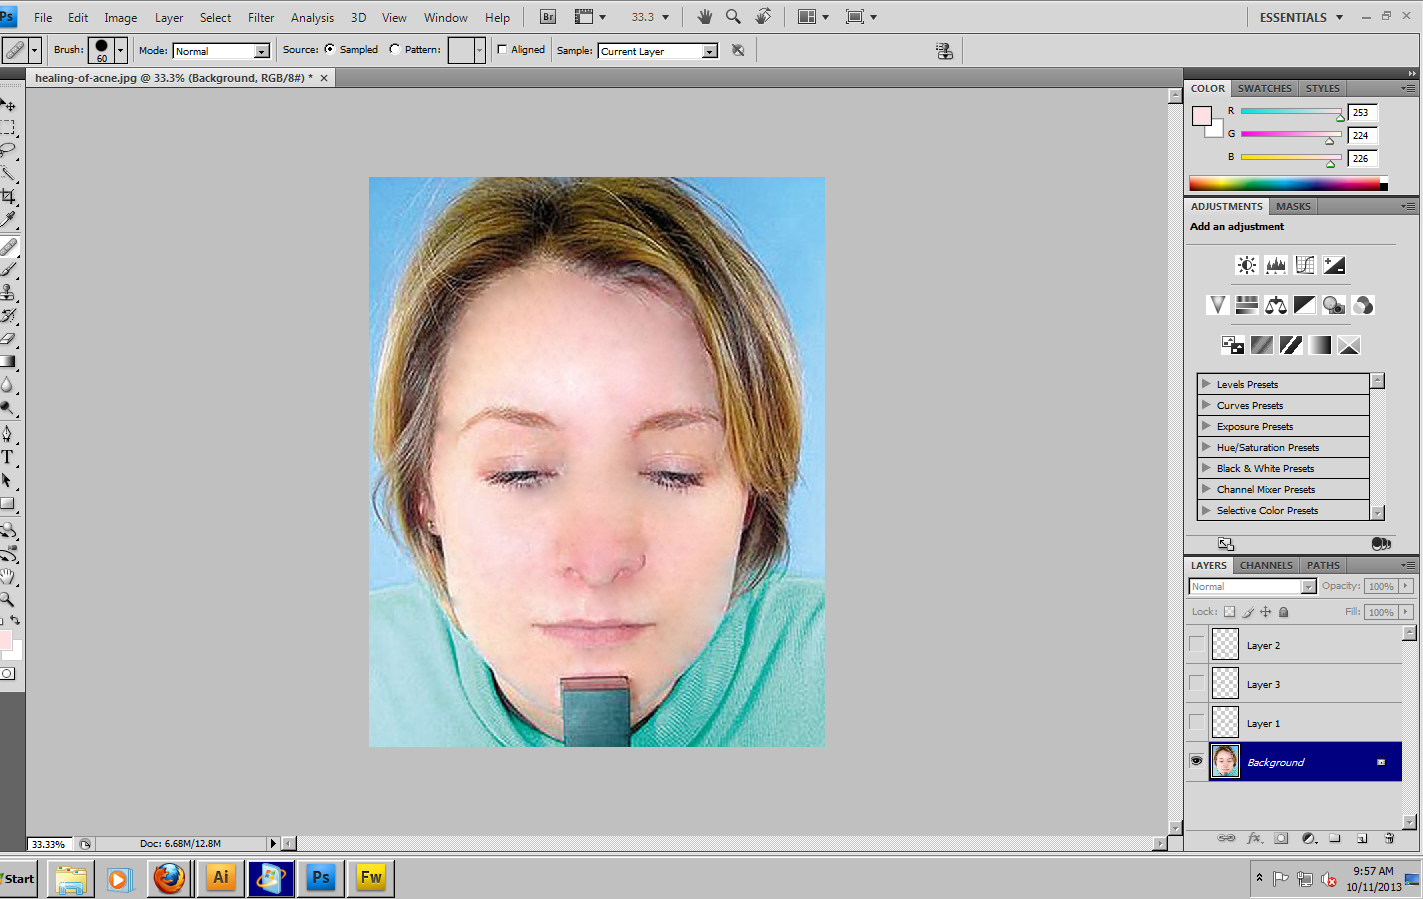Viewport: 1423px width, 899px height.
Task: Switch to the Channels tab
Action: pyautogui.click(x=1266, y=565)
